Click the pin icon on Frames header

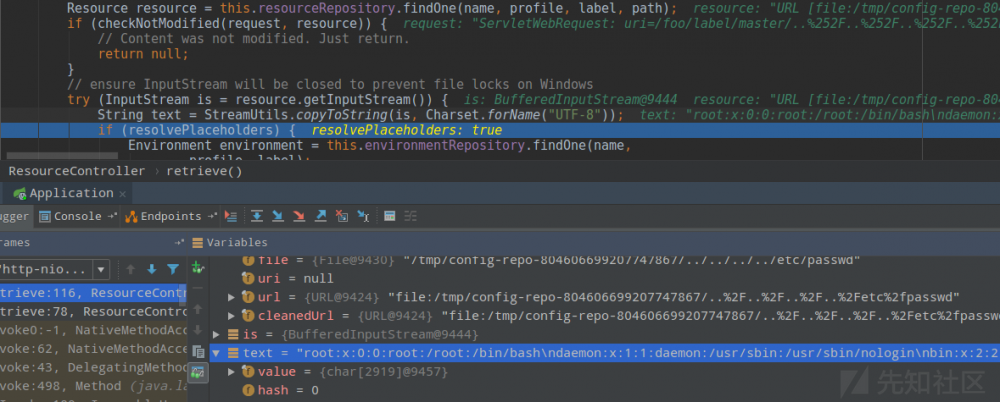tap(179, 242)
